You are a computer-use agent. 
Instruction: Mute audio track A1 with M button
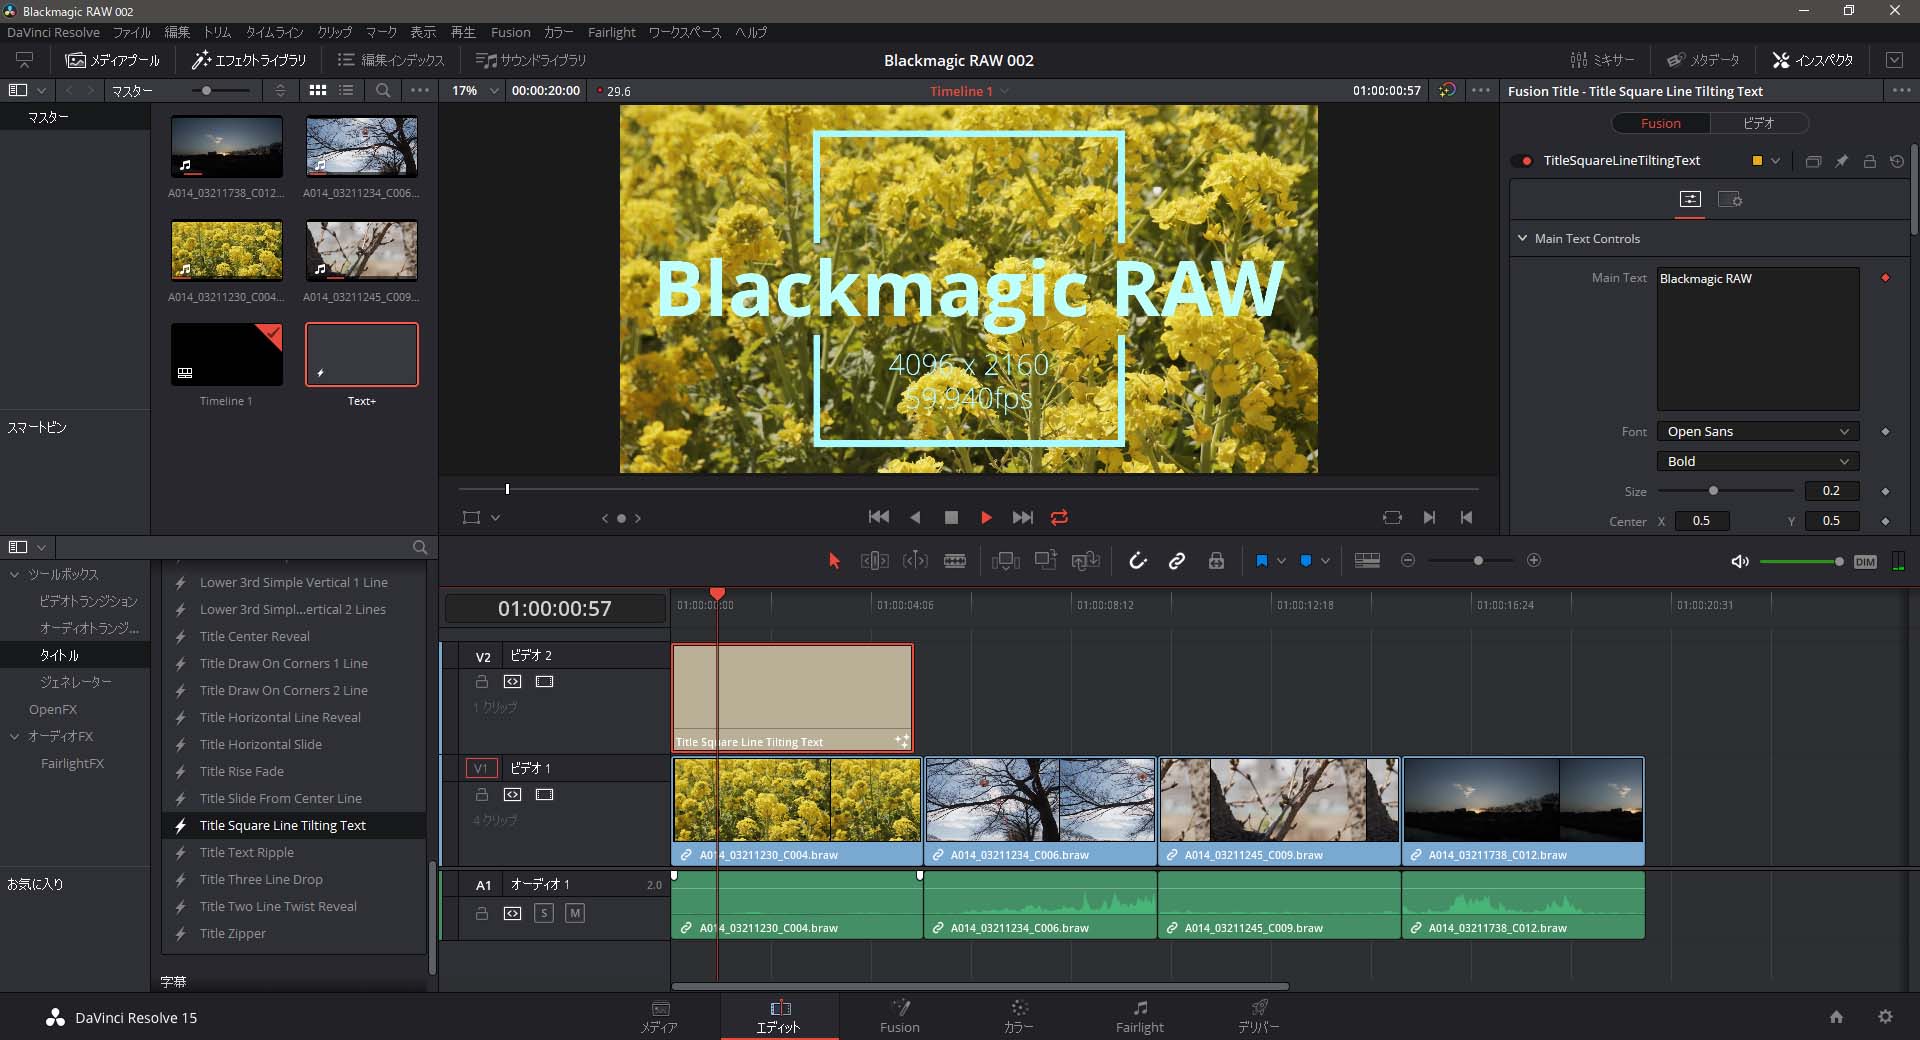coord(574,913)
